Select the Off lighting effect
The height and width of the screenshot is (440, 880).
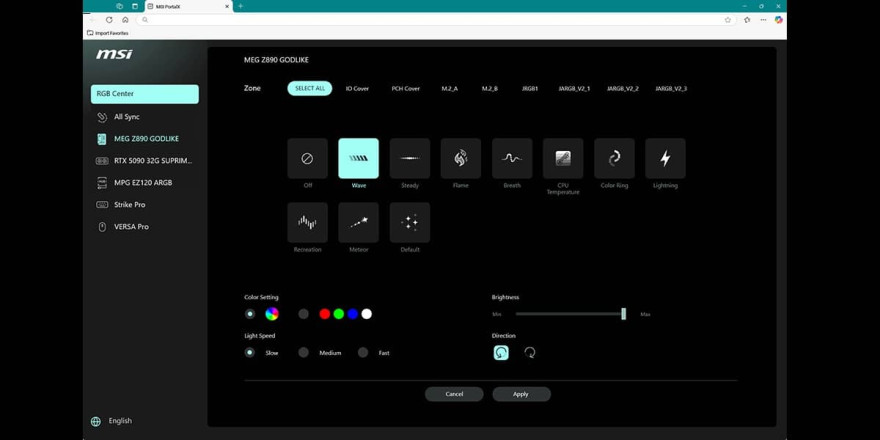click(x=308, y=158)
